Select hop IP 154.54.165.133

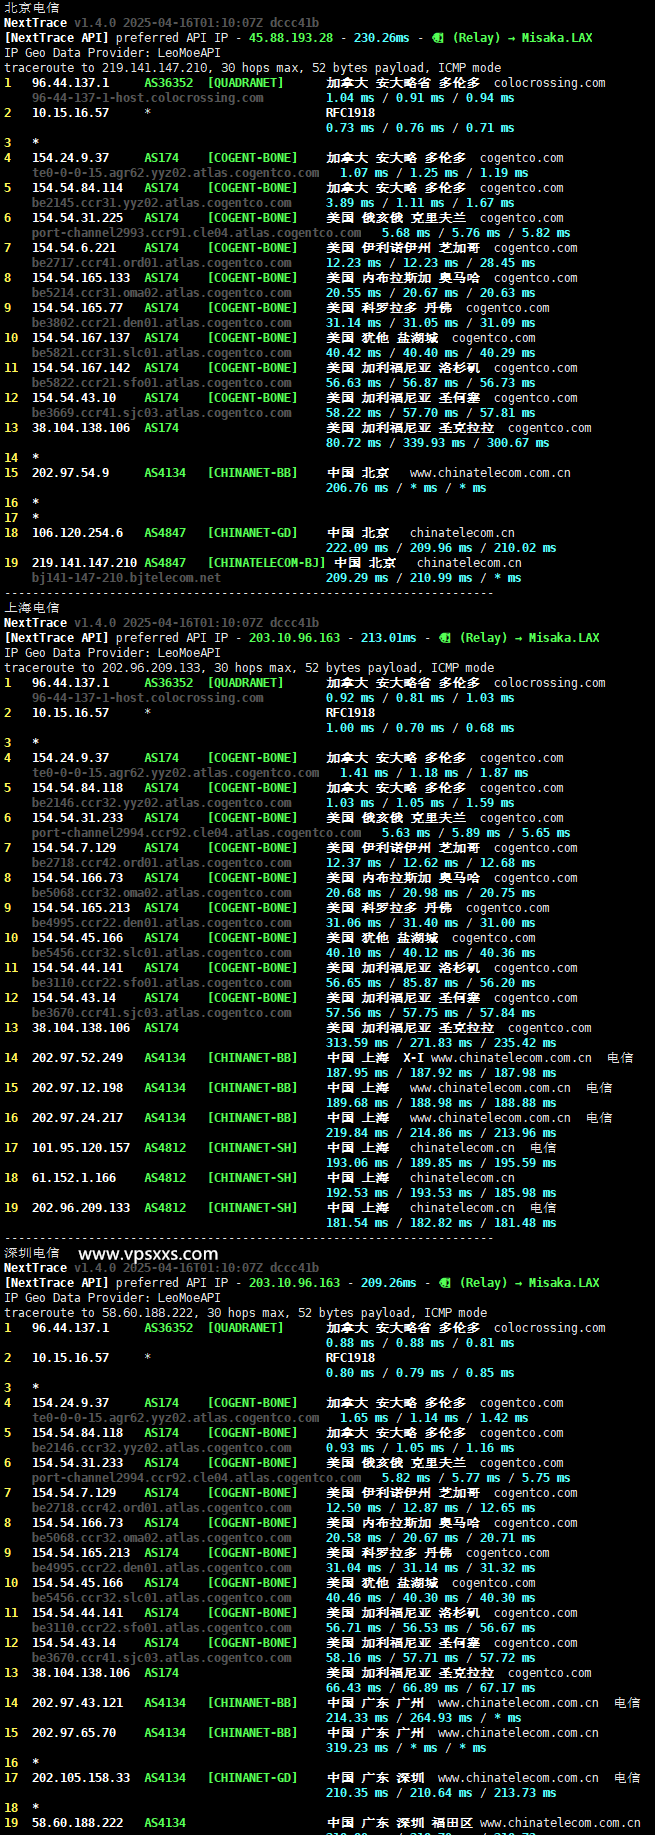(x=81, y=277)
